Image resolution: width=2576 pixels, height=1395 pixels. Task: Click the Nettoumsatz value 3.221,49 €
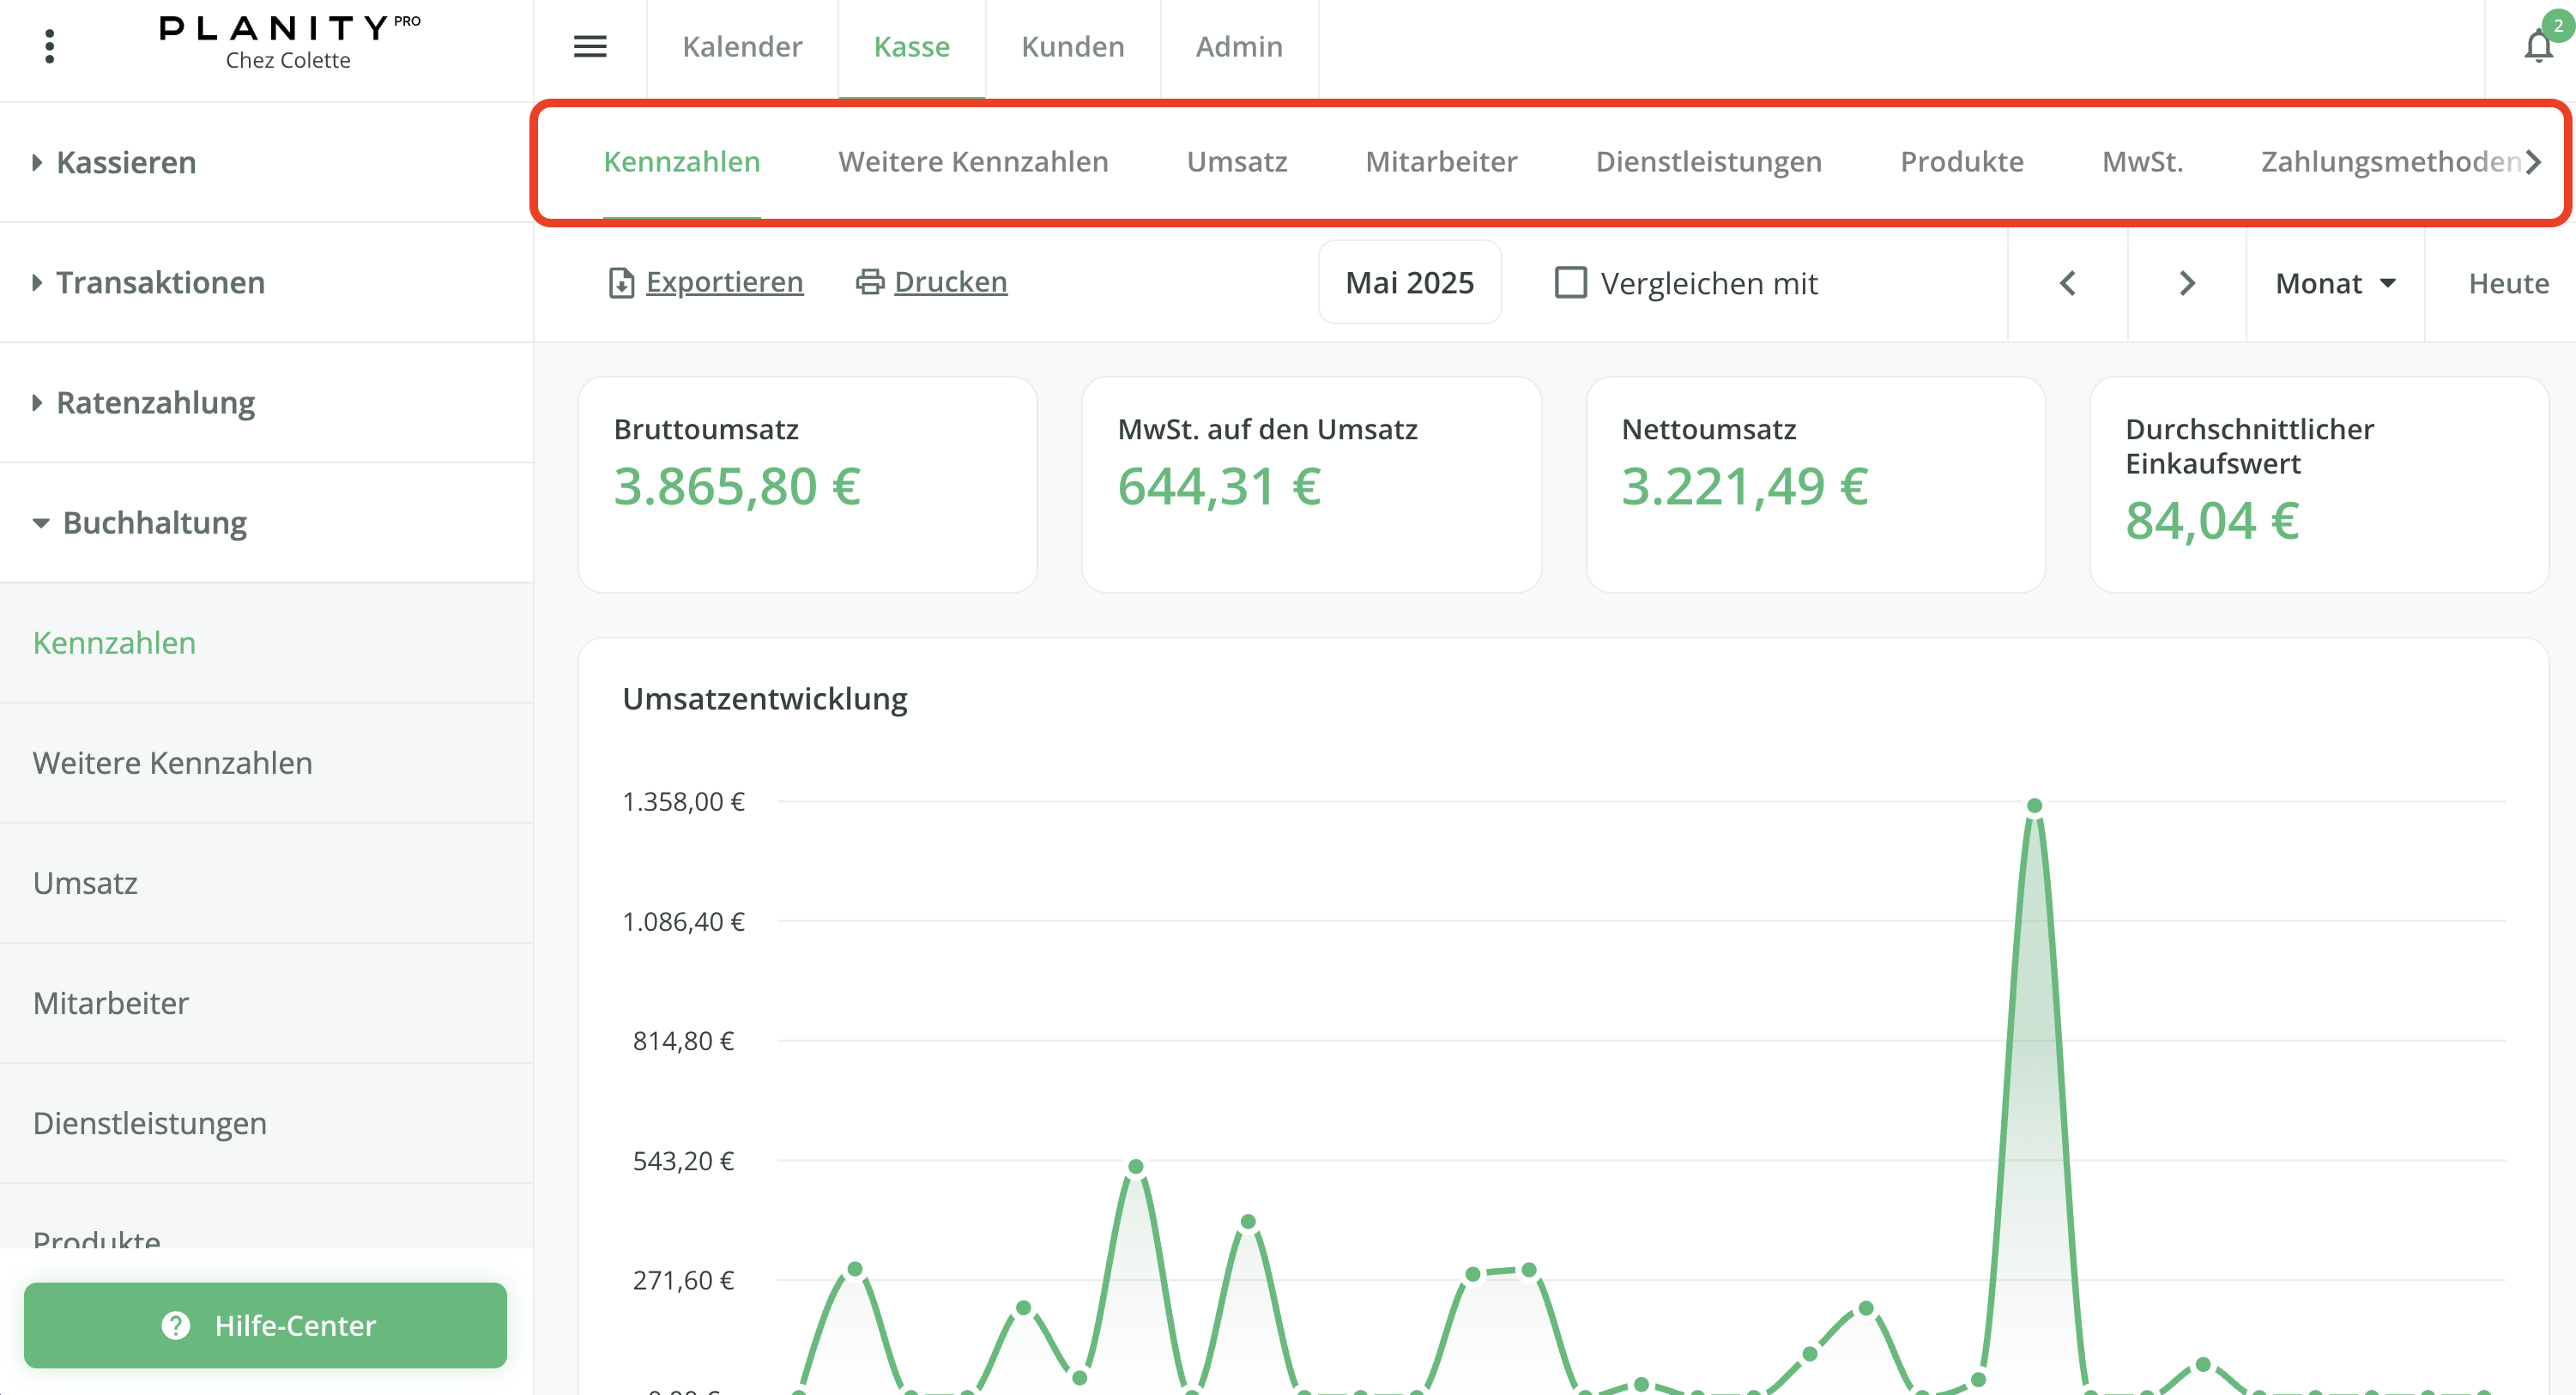tap(1745, 487)
